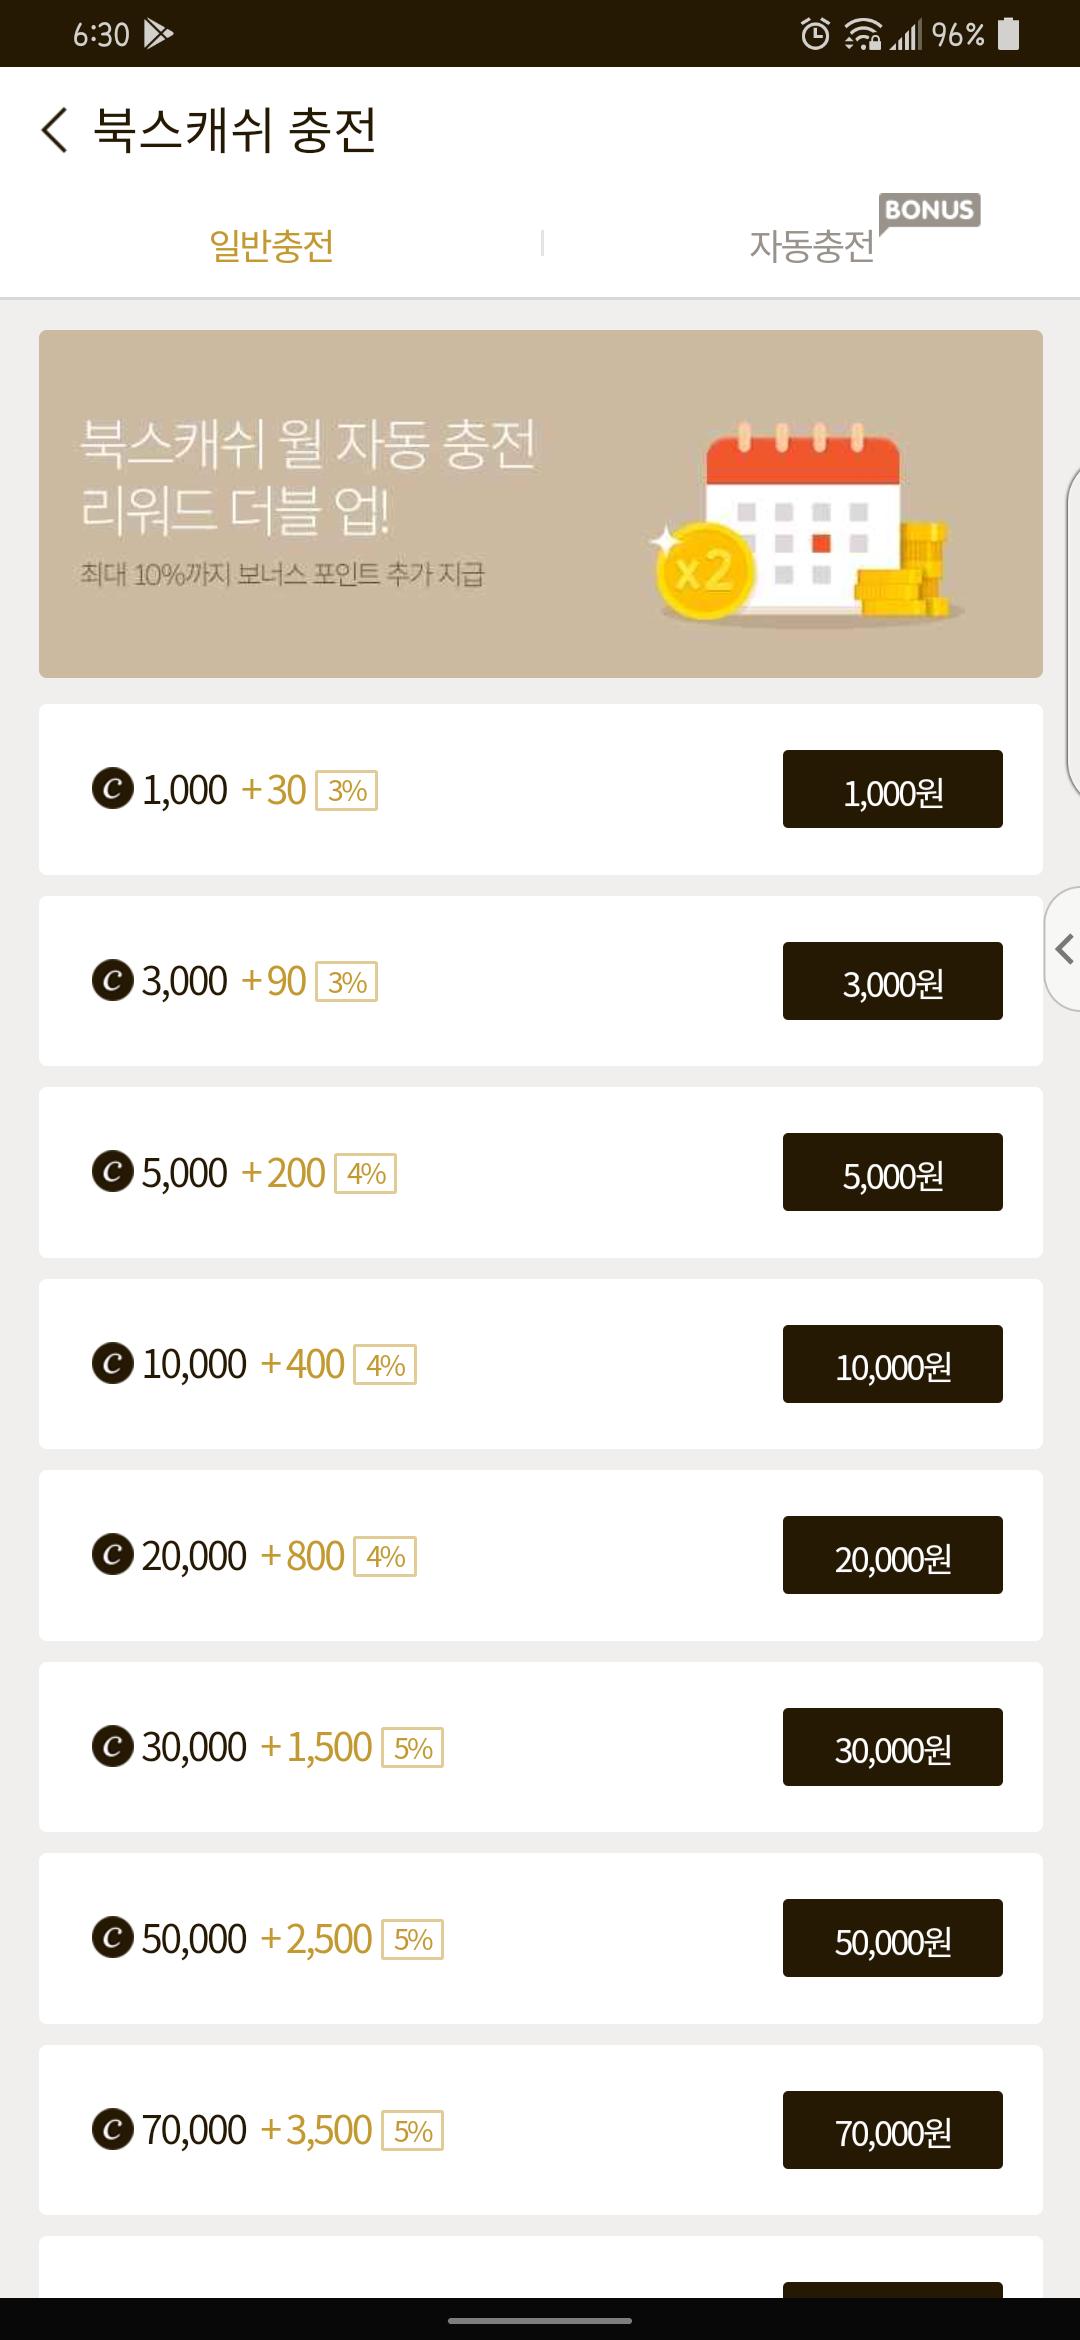This screenshot has width=1080, height=2340.
Task: Expand the side edge panel handle
Action: 1064,948
